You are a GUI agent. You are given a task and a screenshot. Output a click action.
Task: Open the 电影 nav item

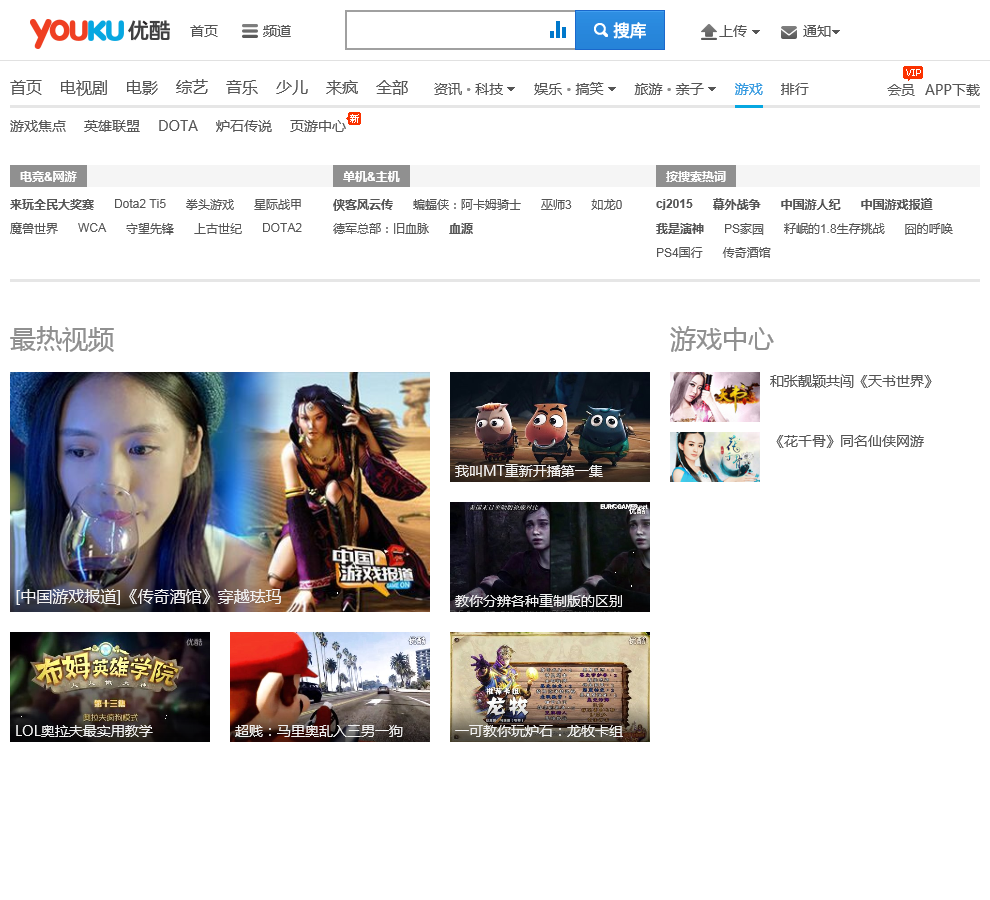[141, 87]
